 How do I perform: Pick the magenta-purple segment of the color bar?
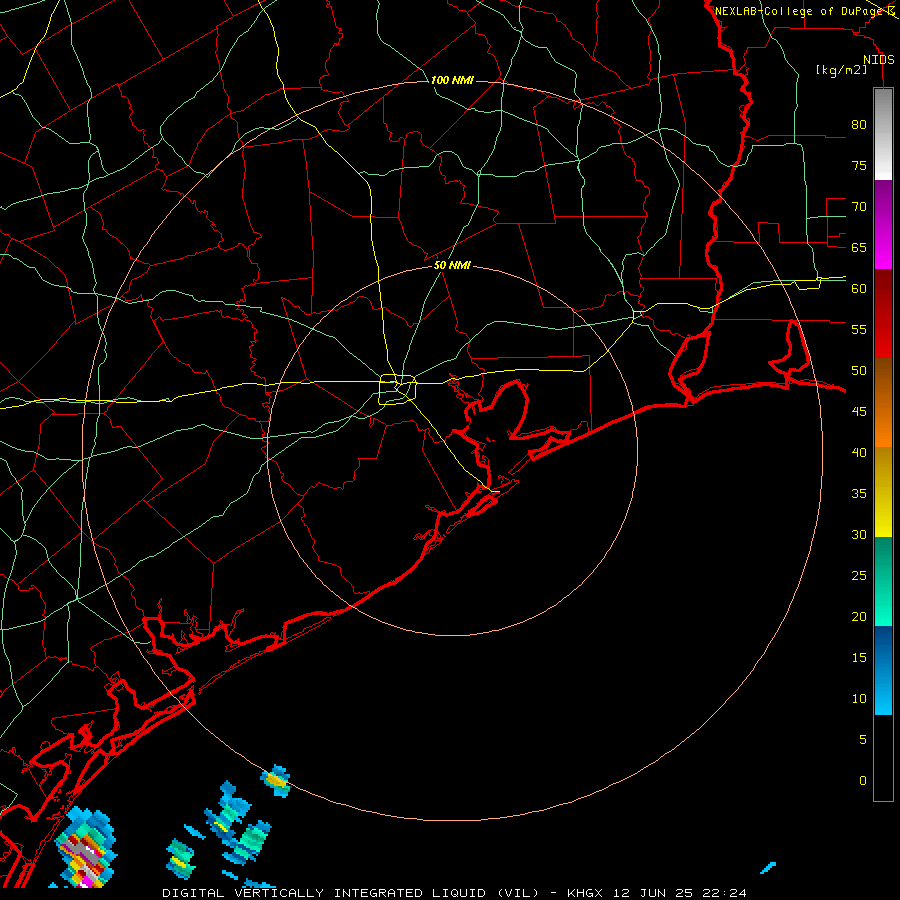(x=883, y=224)
